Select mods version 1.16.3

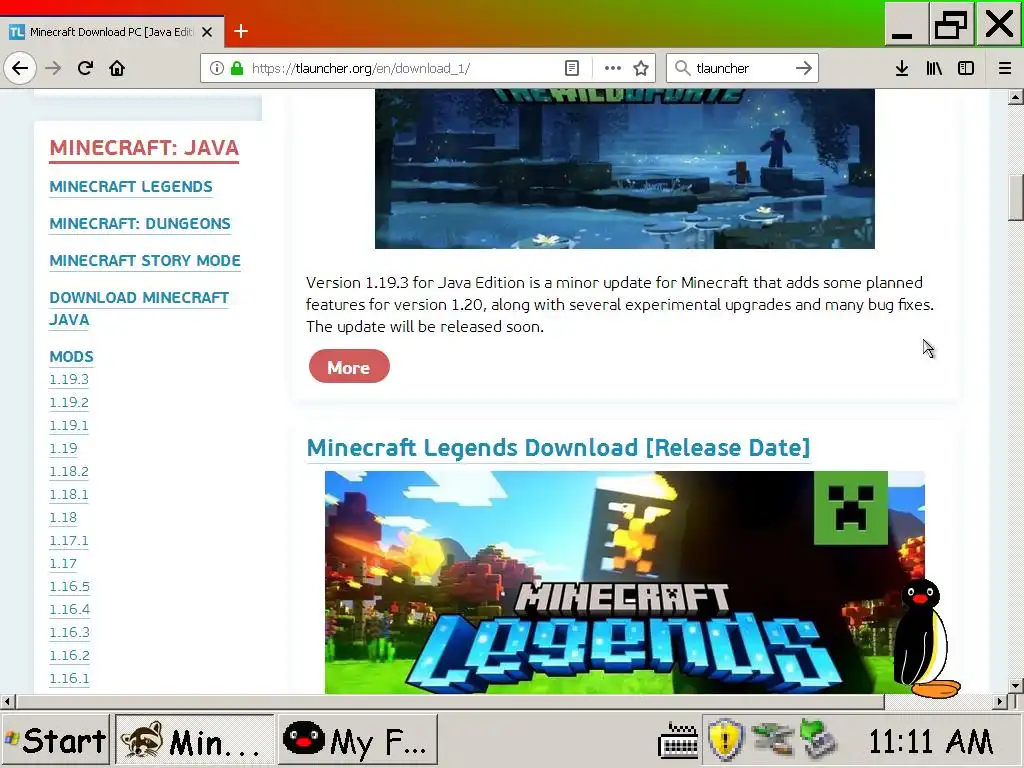70,632
